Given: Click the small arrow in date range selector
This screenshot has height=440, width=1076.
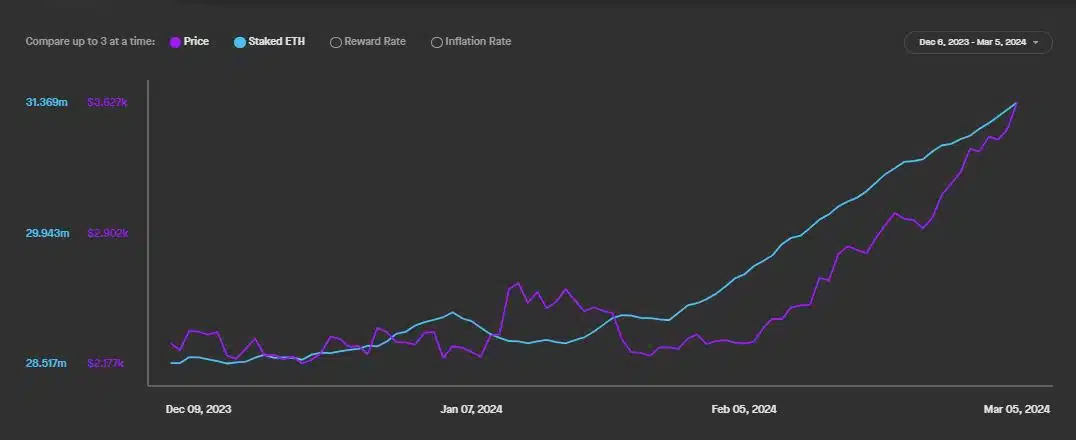Looking at the screenshot, I should point(1036,42).
